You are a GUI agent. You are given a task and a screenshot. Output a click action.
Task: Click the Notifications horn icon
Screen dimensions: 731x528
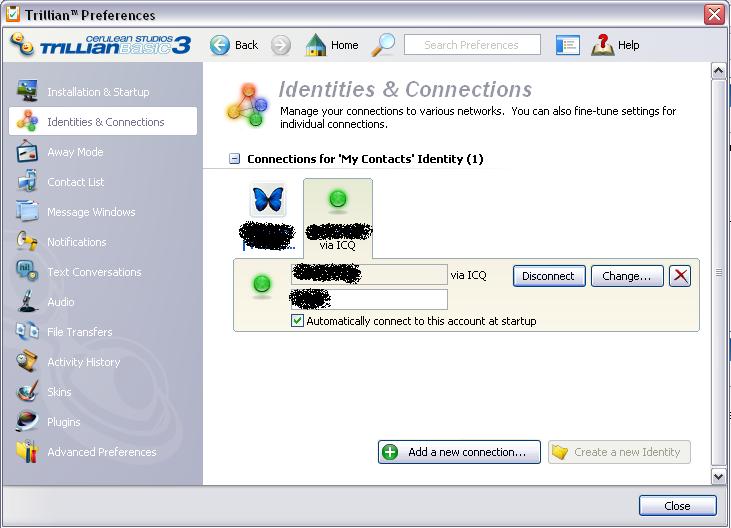point(27,241)
